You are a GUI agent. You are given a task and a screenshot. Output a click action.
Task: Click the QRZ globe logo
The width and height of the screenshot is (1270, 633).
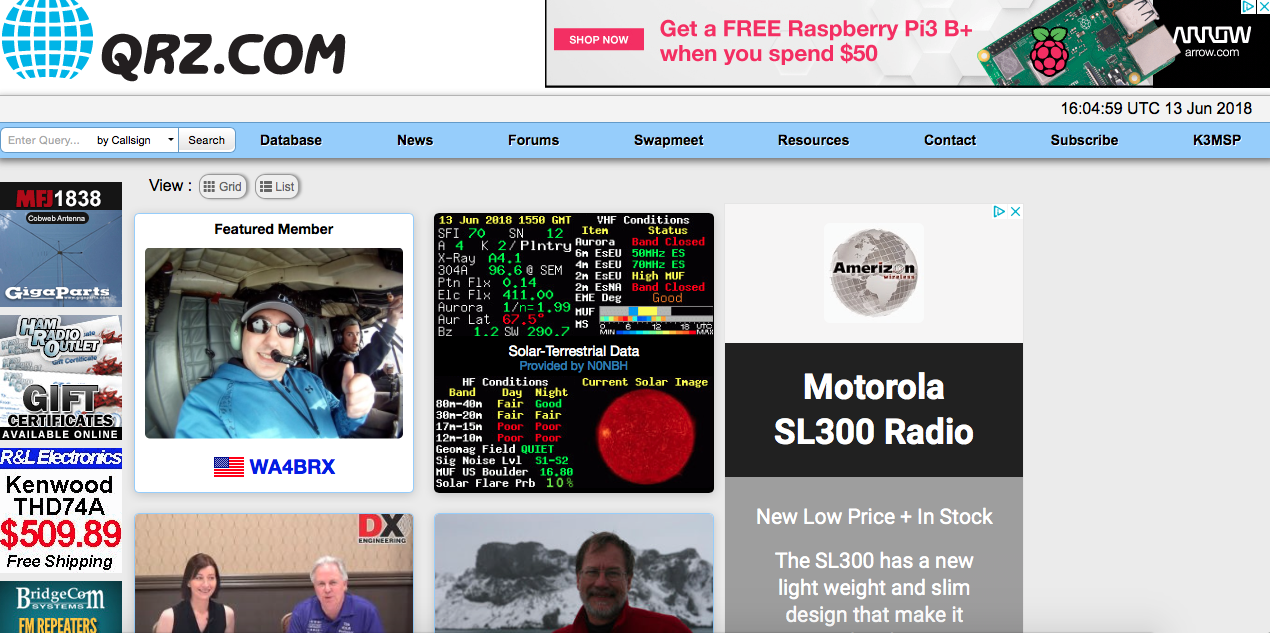46,40
